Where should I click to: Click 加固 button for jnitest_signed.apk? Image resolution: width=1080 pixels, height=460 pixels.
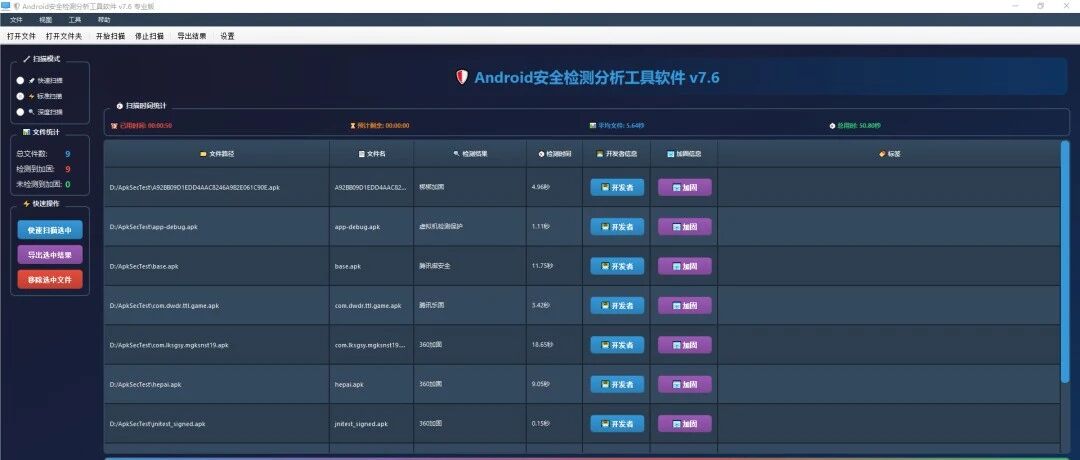click(x=685, y=424)
